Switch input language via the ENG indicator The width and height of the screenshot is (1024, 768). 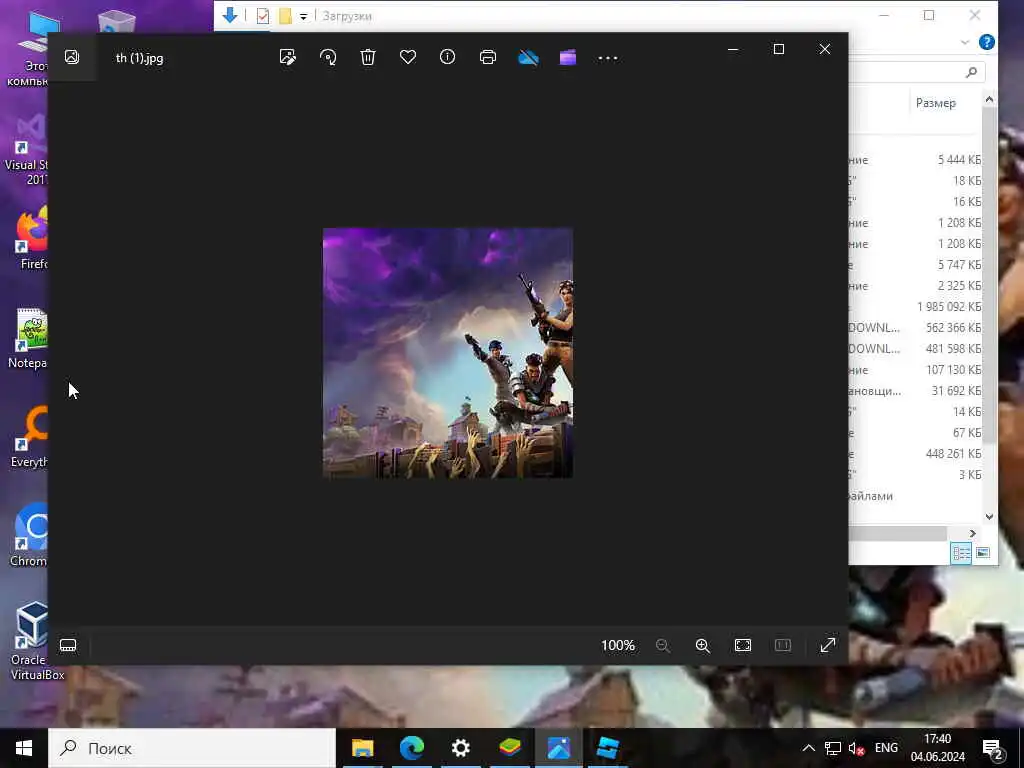[886, 748]
